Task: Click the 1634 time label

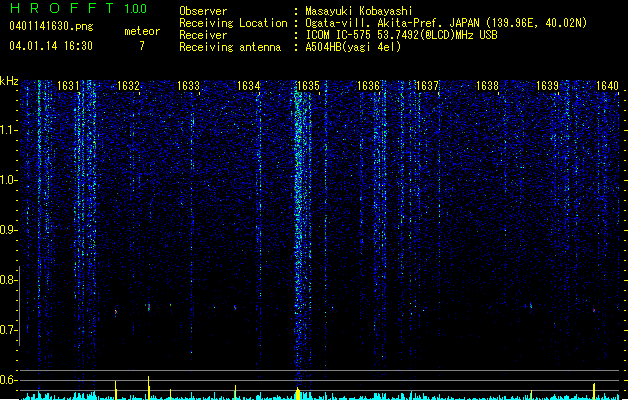Action: coord(248,86)
